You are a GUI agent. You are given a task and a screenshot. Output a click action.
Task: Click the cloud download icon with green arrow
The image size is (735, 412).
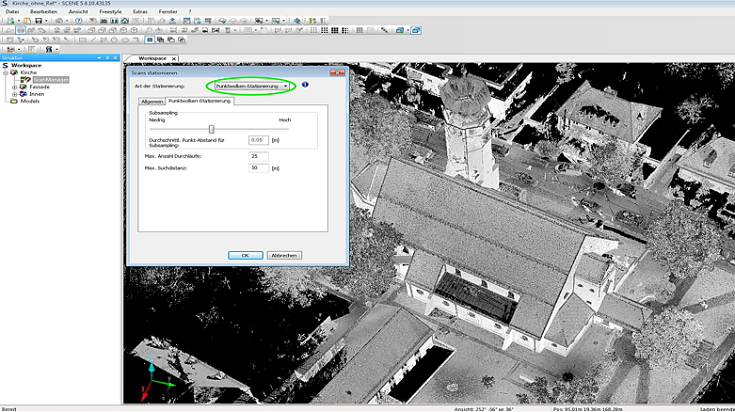[222, 21]
